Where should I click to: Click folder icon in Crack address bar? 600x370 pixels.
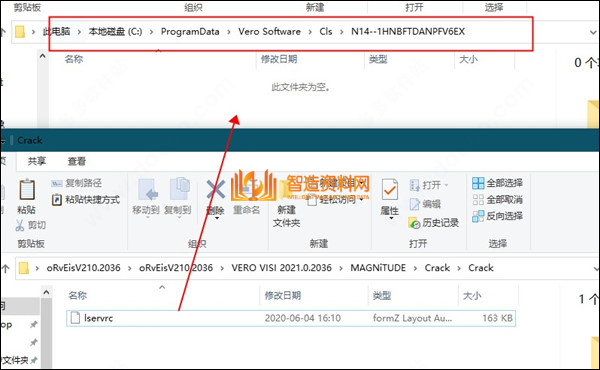(24, 268)
